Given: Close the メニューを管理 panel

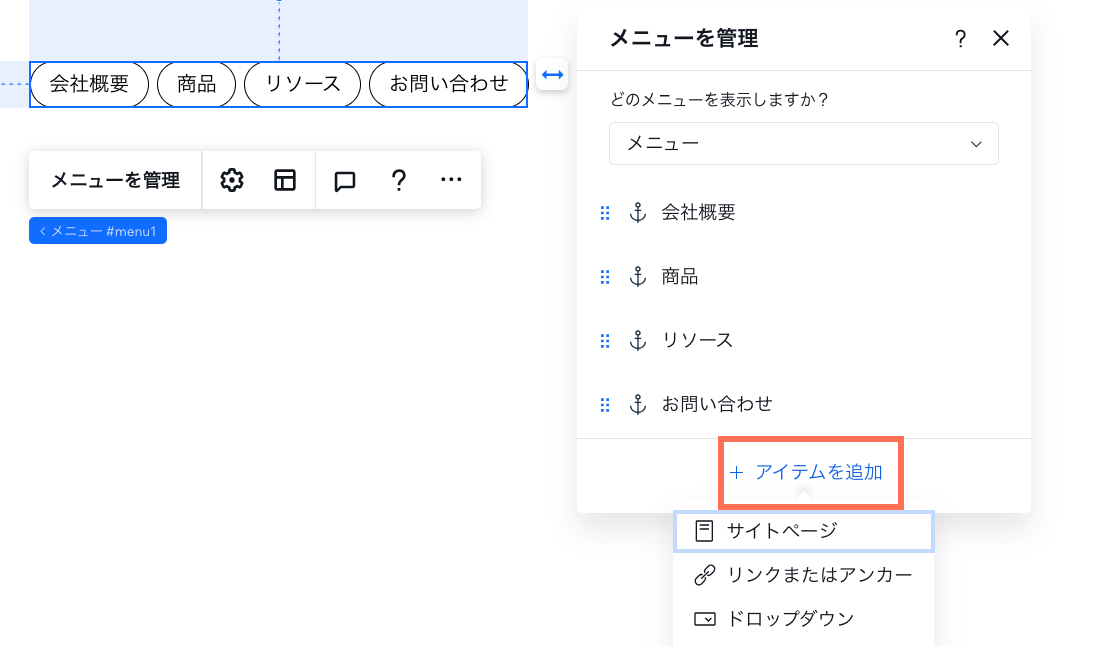Looking at the screenshot, I should click(x=1001, y=39).
